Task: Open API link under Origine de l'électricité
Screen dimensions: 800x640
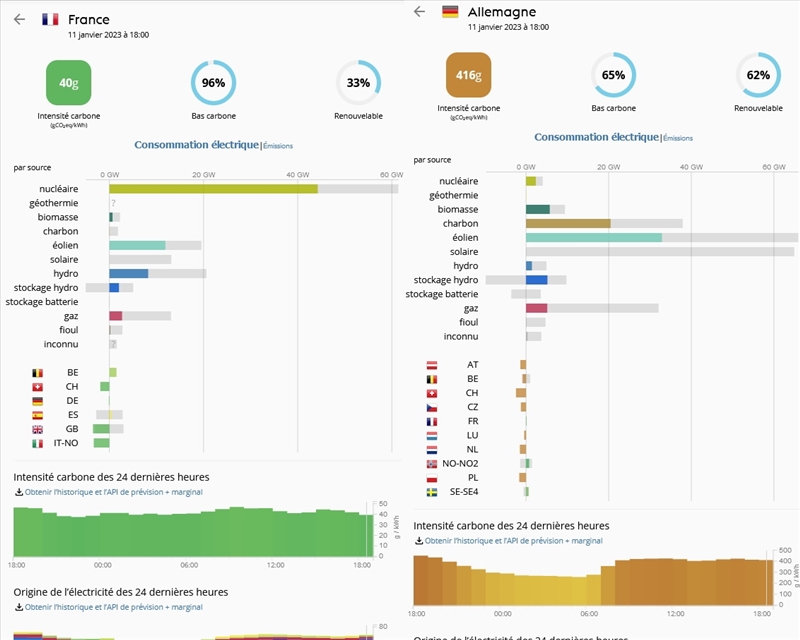Action: (x=114, y=607)
